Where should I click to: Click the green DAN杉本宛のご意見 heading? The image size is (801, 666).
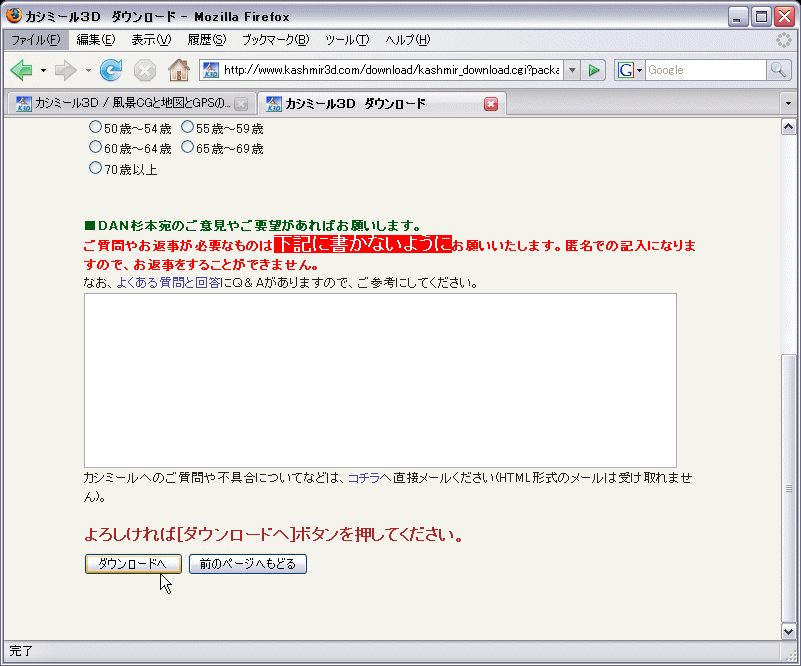click(253, 225)
